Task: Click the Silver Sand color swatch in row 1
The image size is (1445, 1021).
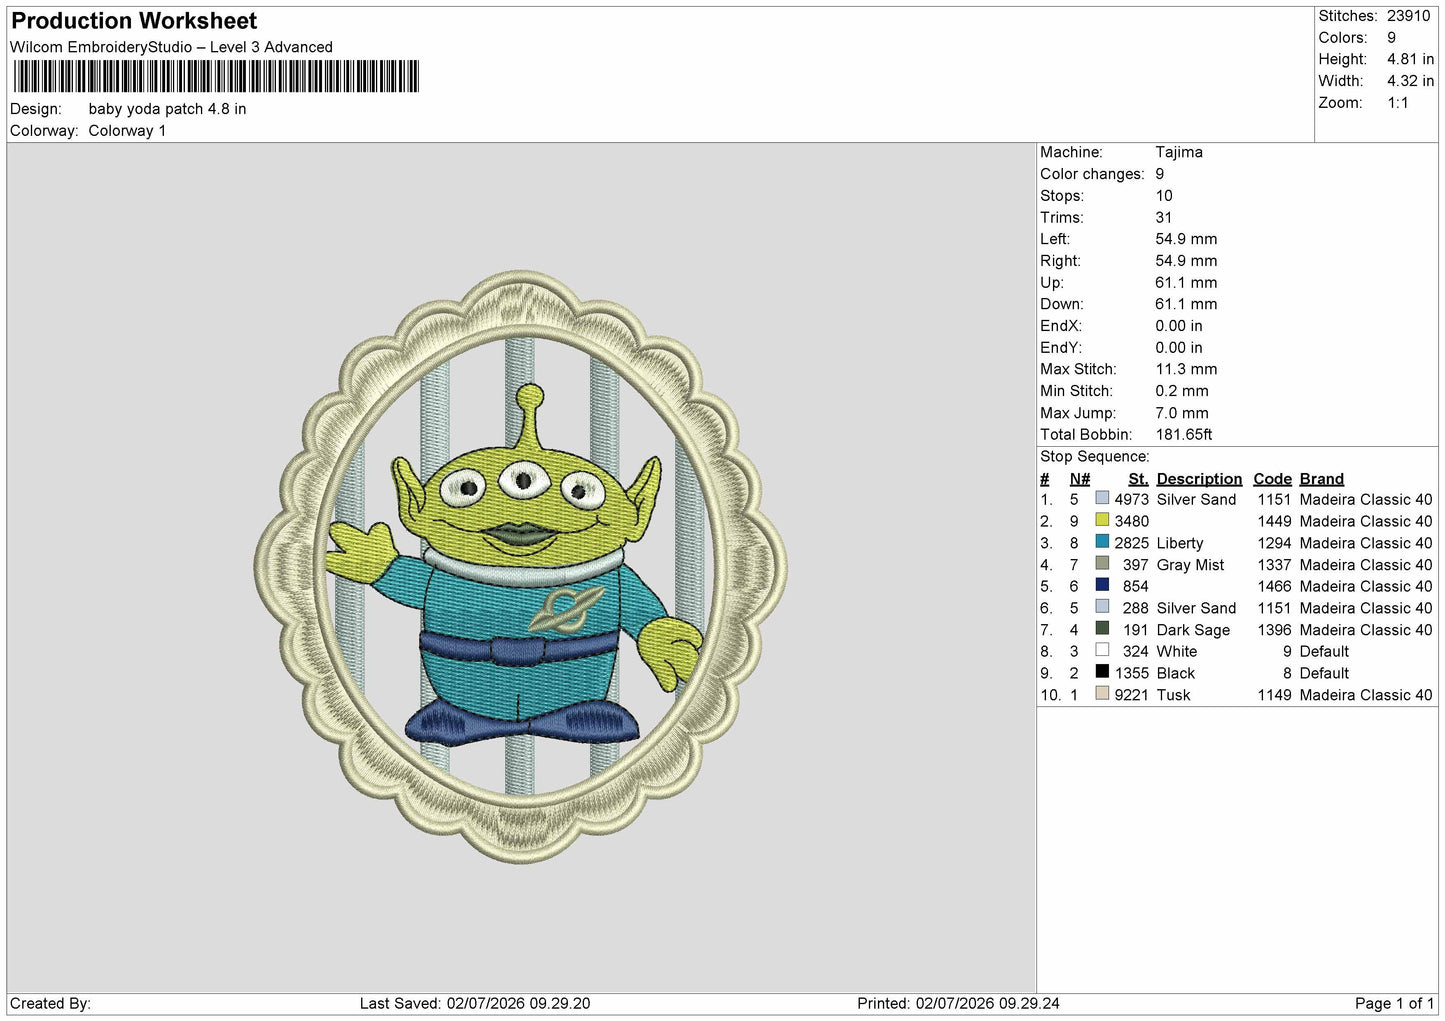Action: 1102,498
